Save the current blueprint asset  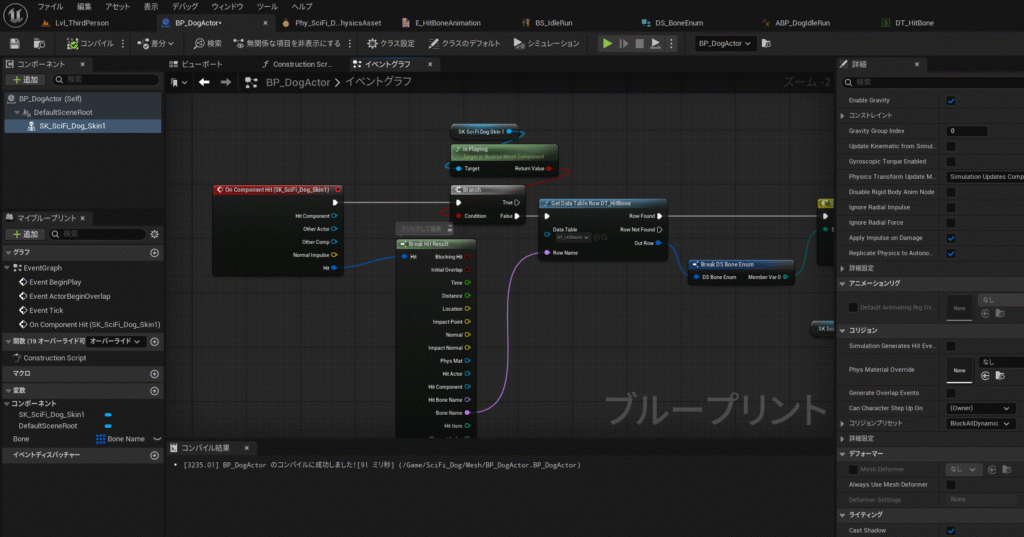click(14, 44)
